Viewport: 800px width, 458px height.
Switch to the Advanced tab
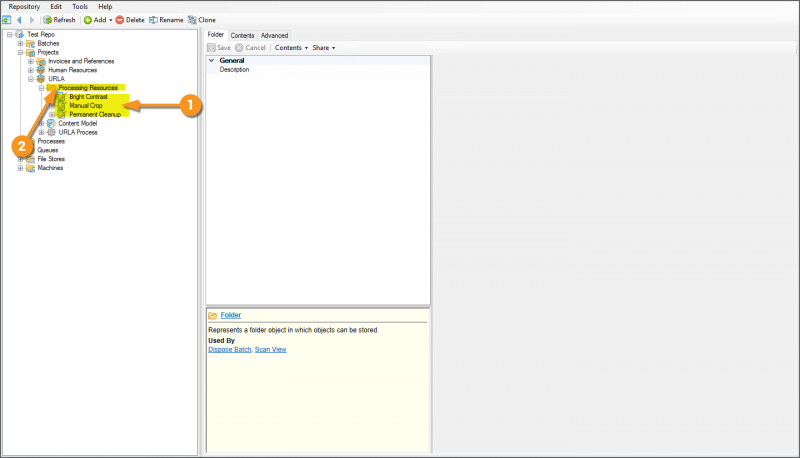point(274,35)
